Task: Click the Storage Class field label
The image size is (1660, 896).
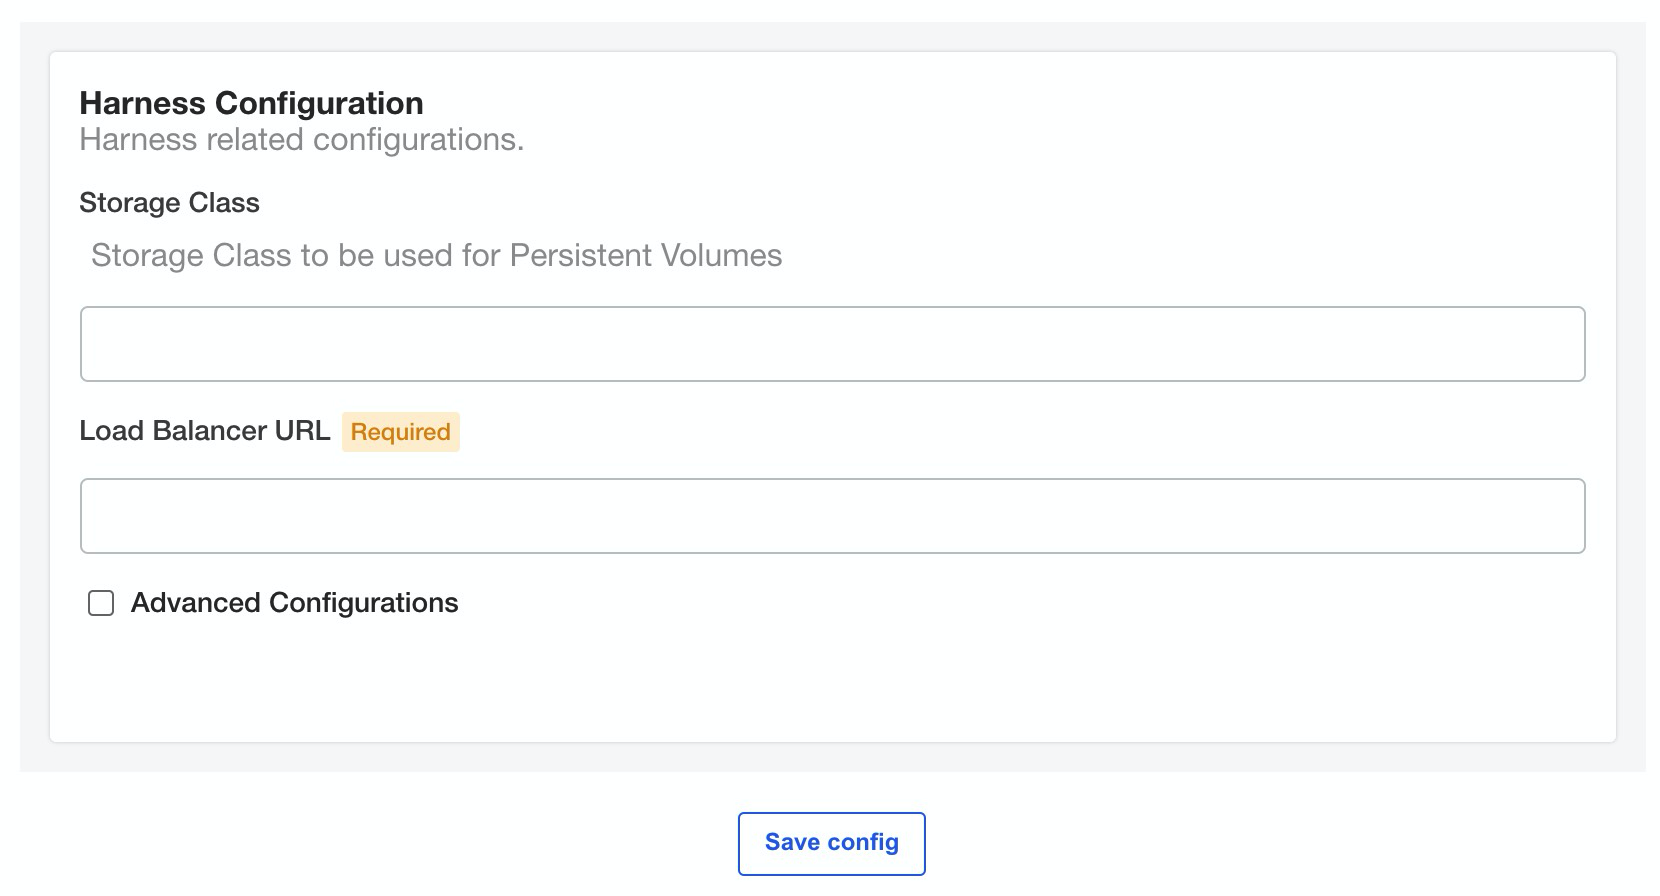Action: click(x=169, y=203)
